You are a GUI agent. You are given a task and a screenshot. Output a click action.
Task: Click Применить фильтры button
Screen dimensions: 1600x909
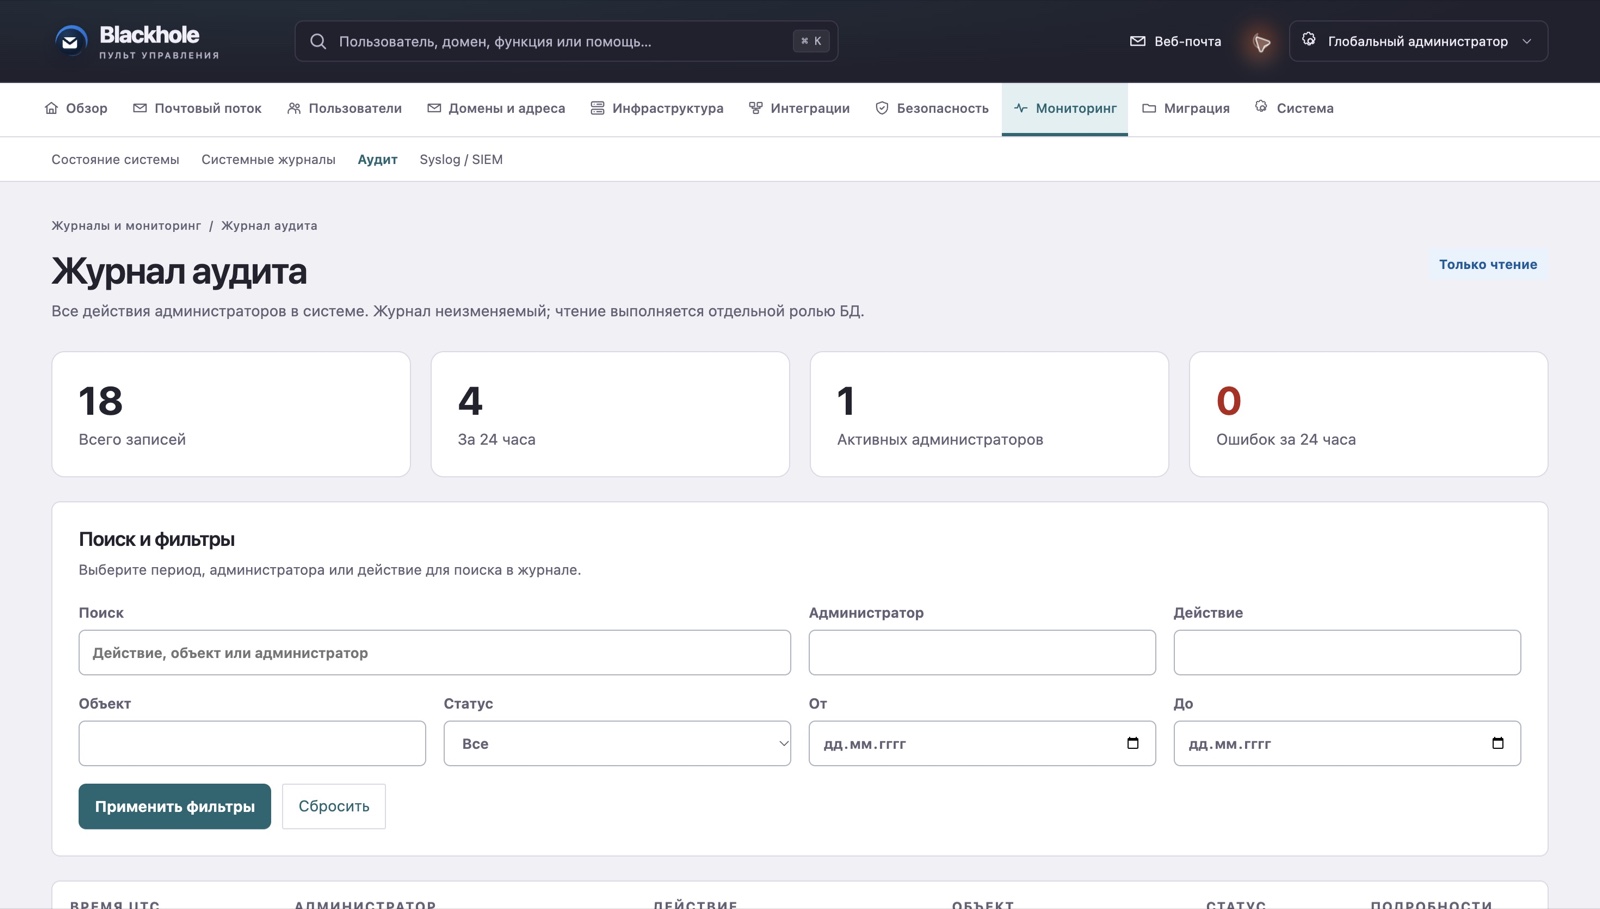pos(175,806)
